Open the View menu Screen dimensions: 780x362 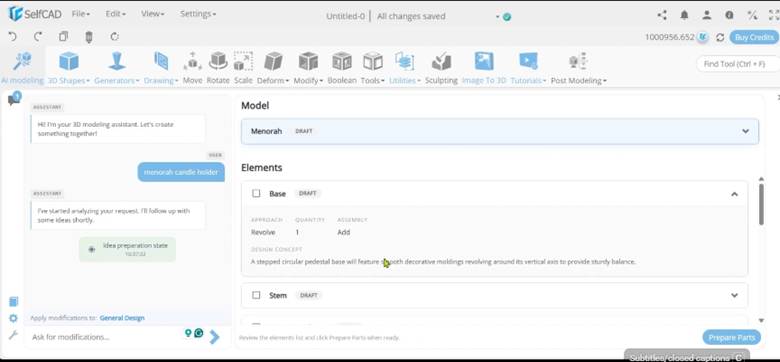(152, 14)
